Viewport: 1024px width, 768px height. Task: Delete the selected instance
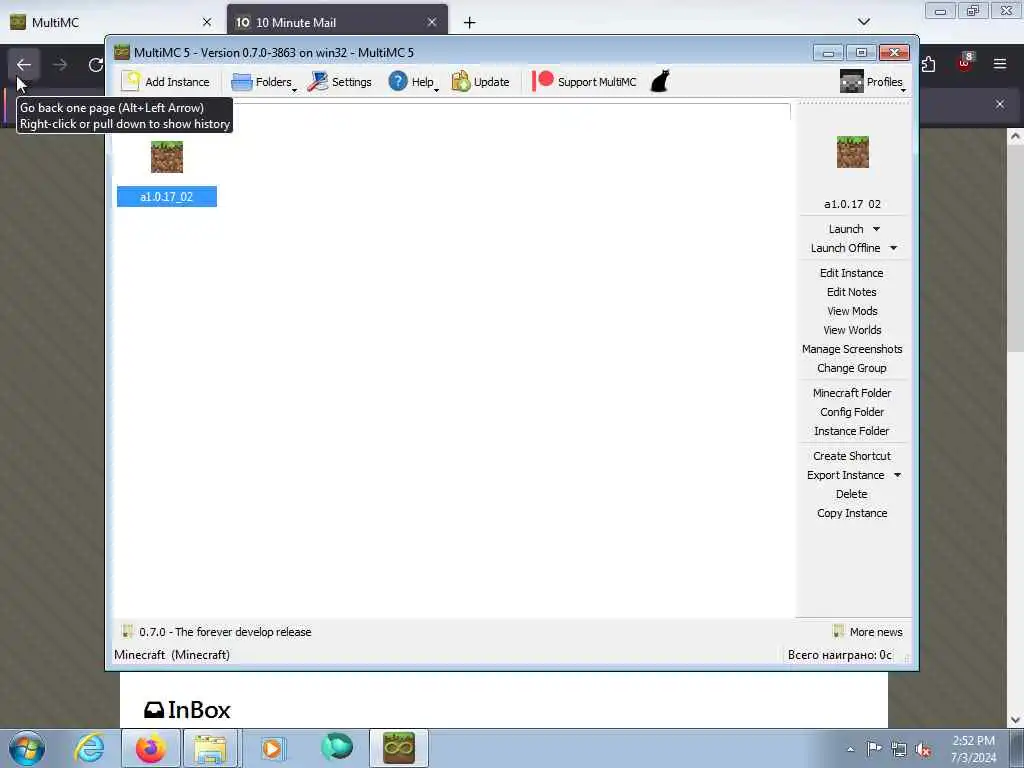click(852, 494)
